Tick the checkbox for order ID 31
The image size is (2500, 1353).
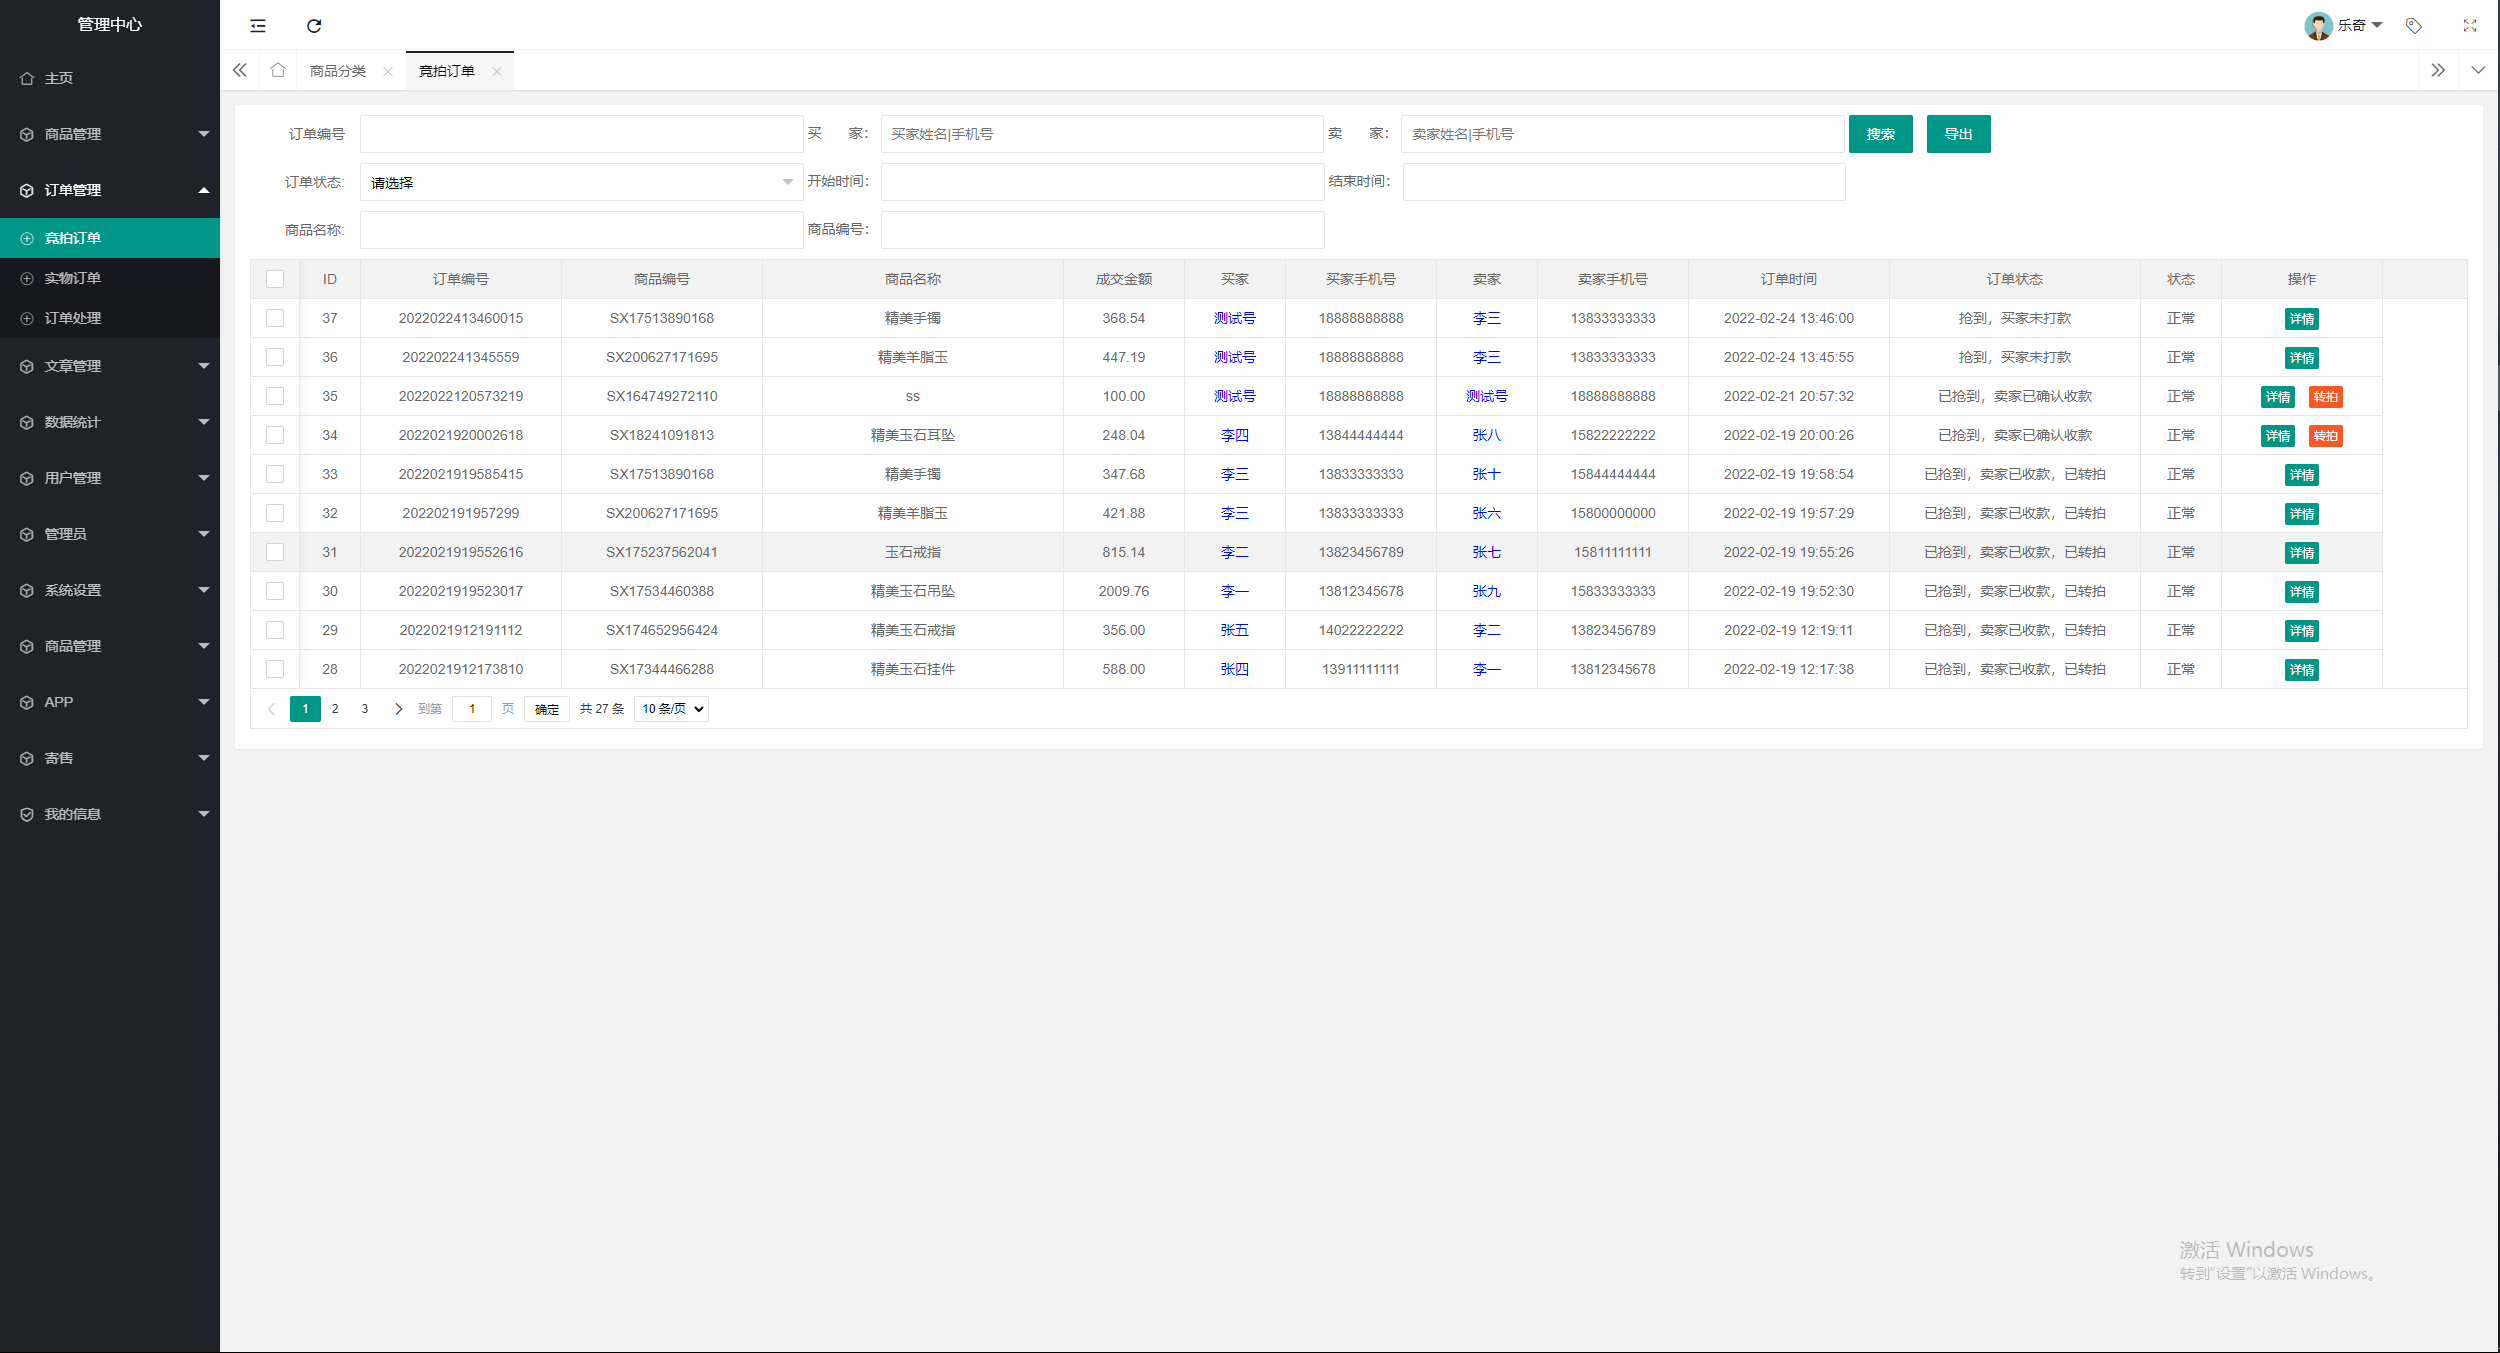pos(275,552)
